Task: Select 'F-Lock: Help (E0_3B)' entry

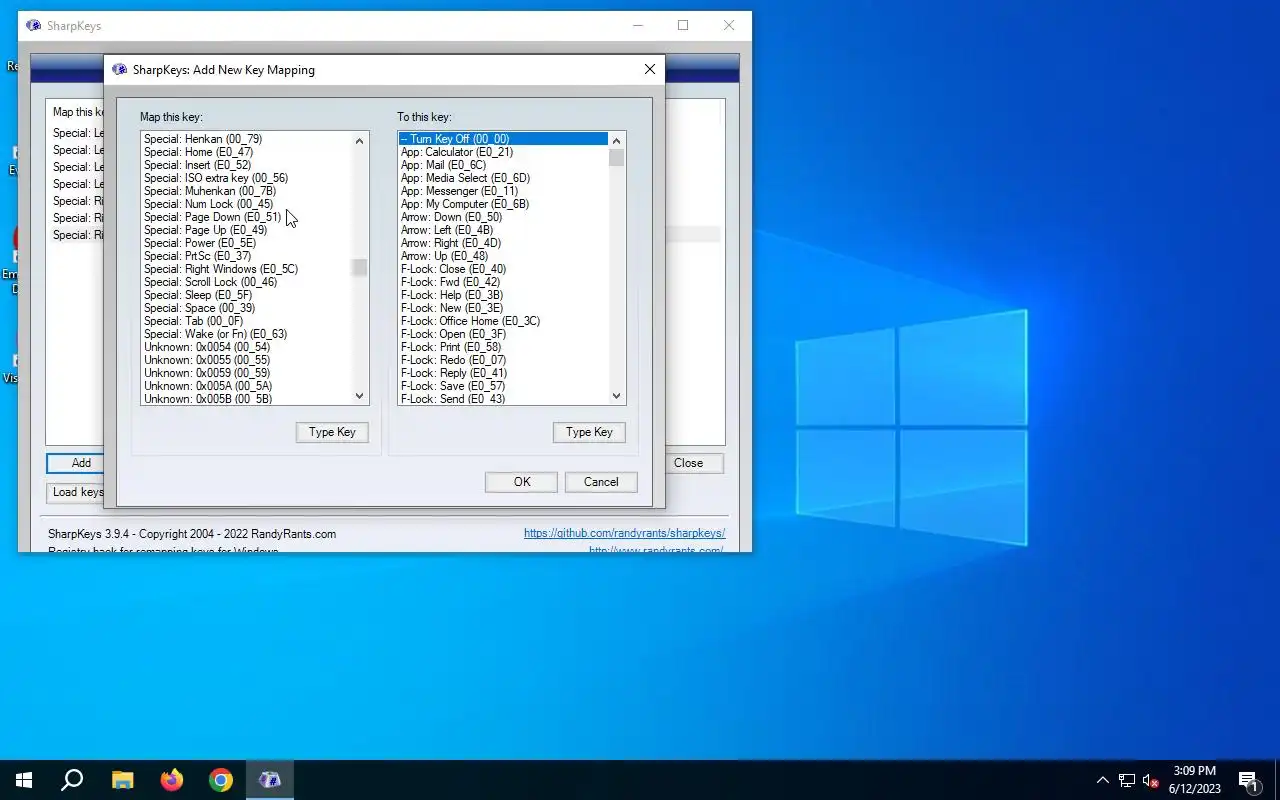Action: (503, 295)
